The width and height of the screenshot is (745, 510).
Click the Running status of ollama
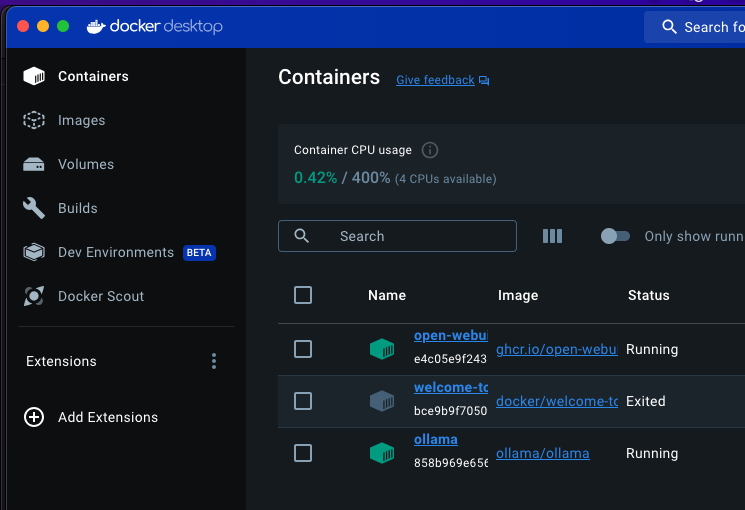click(652, 453)
